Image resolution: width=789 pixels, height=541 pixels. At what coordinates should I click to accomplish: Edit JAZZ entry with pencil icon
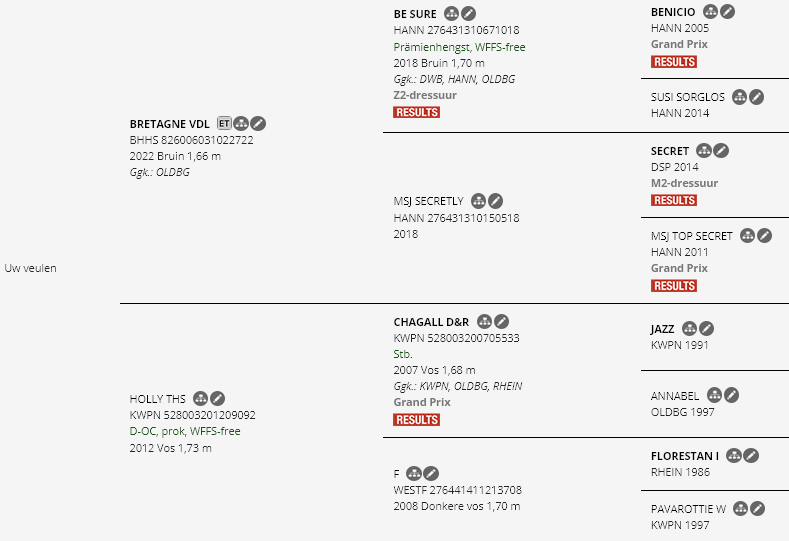point(706,329)
